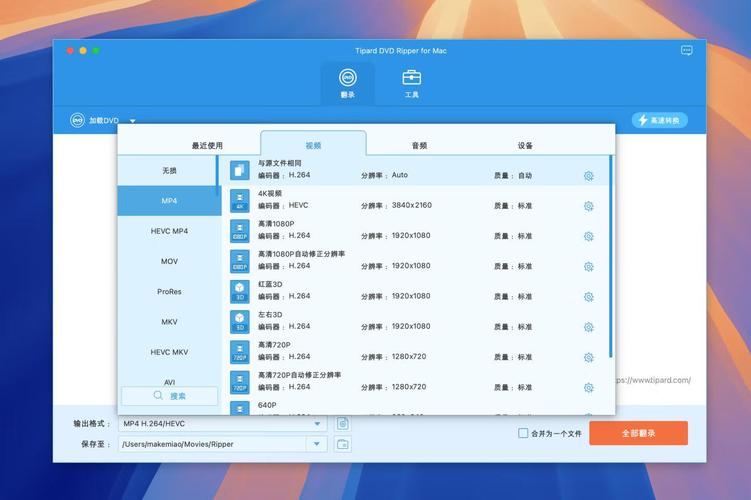Click the 加载DVD disc icon
Screen dimensions: 751x500
tap(77, 120)
